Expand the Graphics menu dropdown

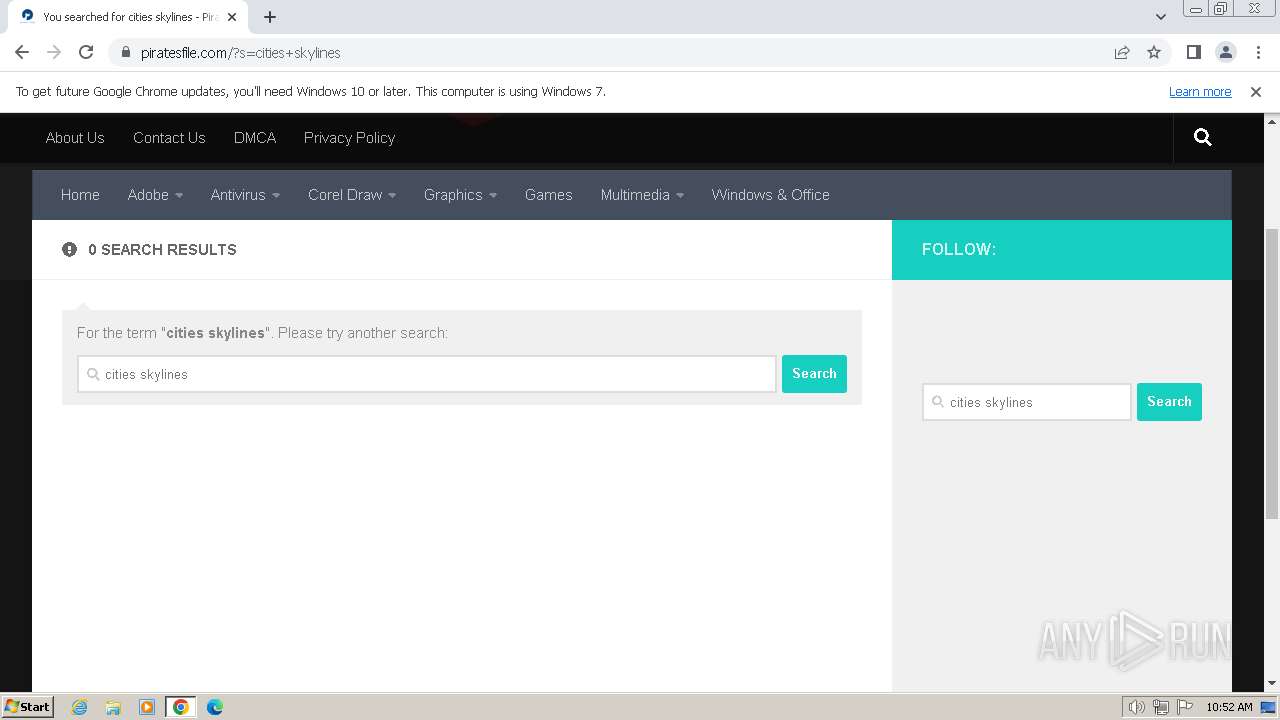click(460, 195)
